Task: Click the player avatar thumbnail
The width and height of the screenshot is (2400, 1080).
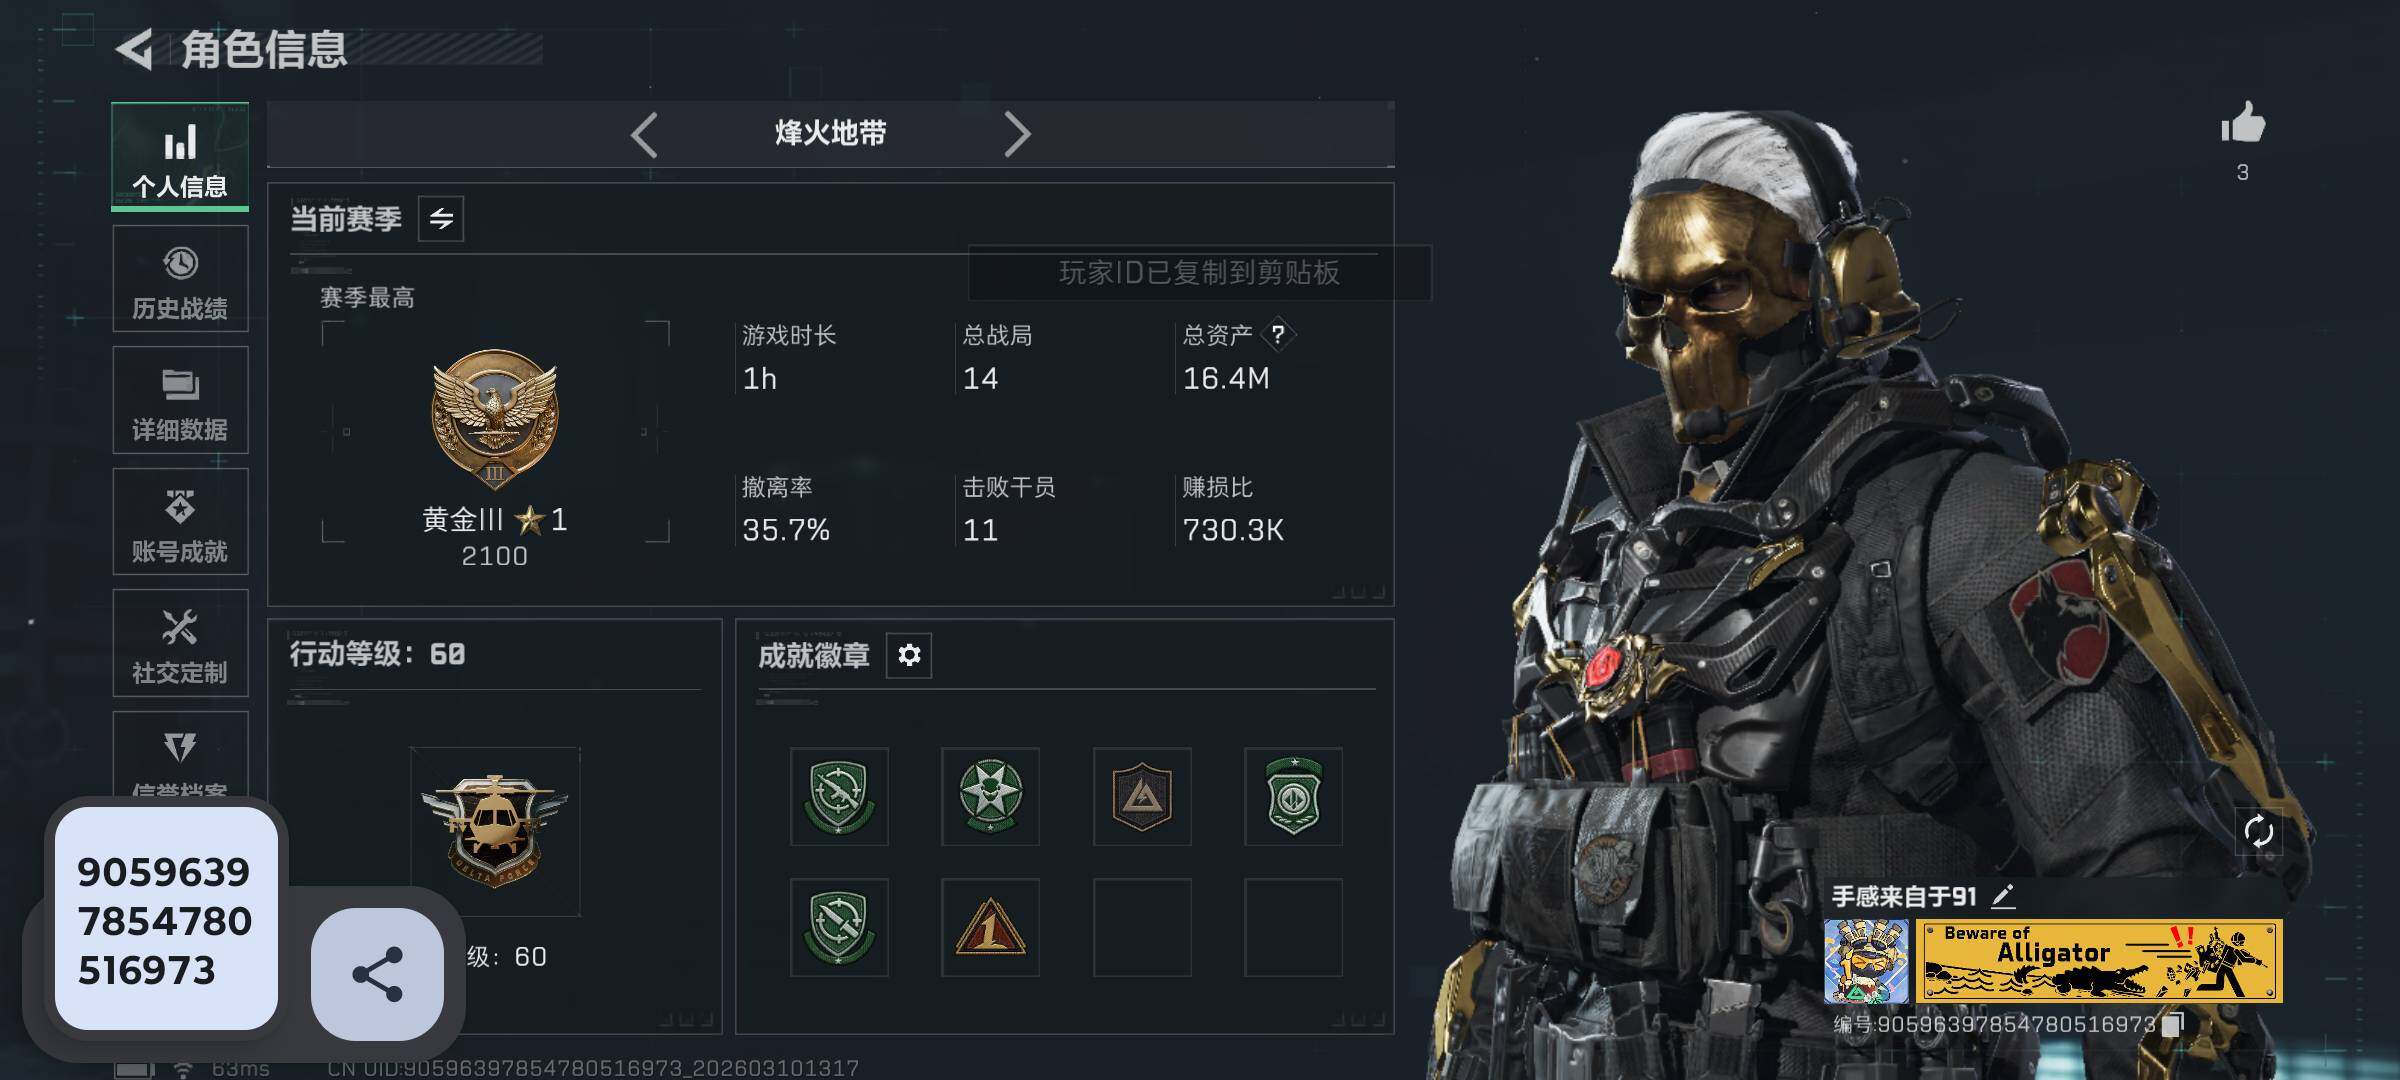Action: 1866,961
